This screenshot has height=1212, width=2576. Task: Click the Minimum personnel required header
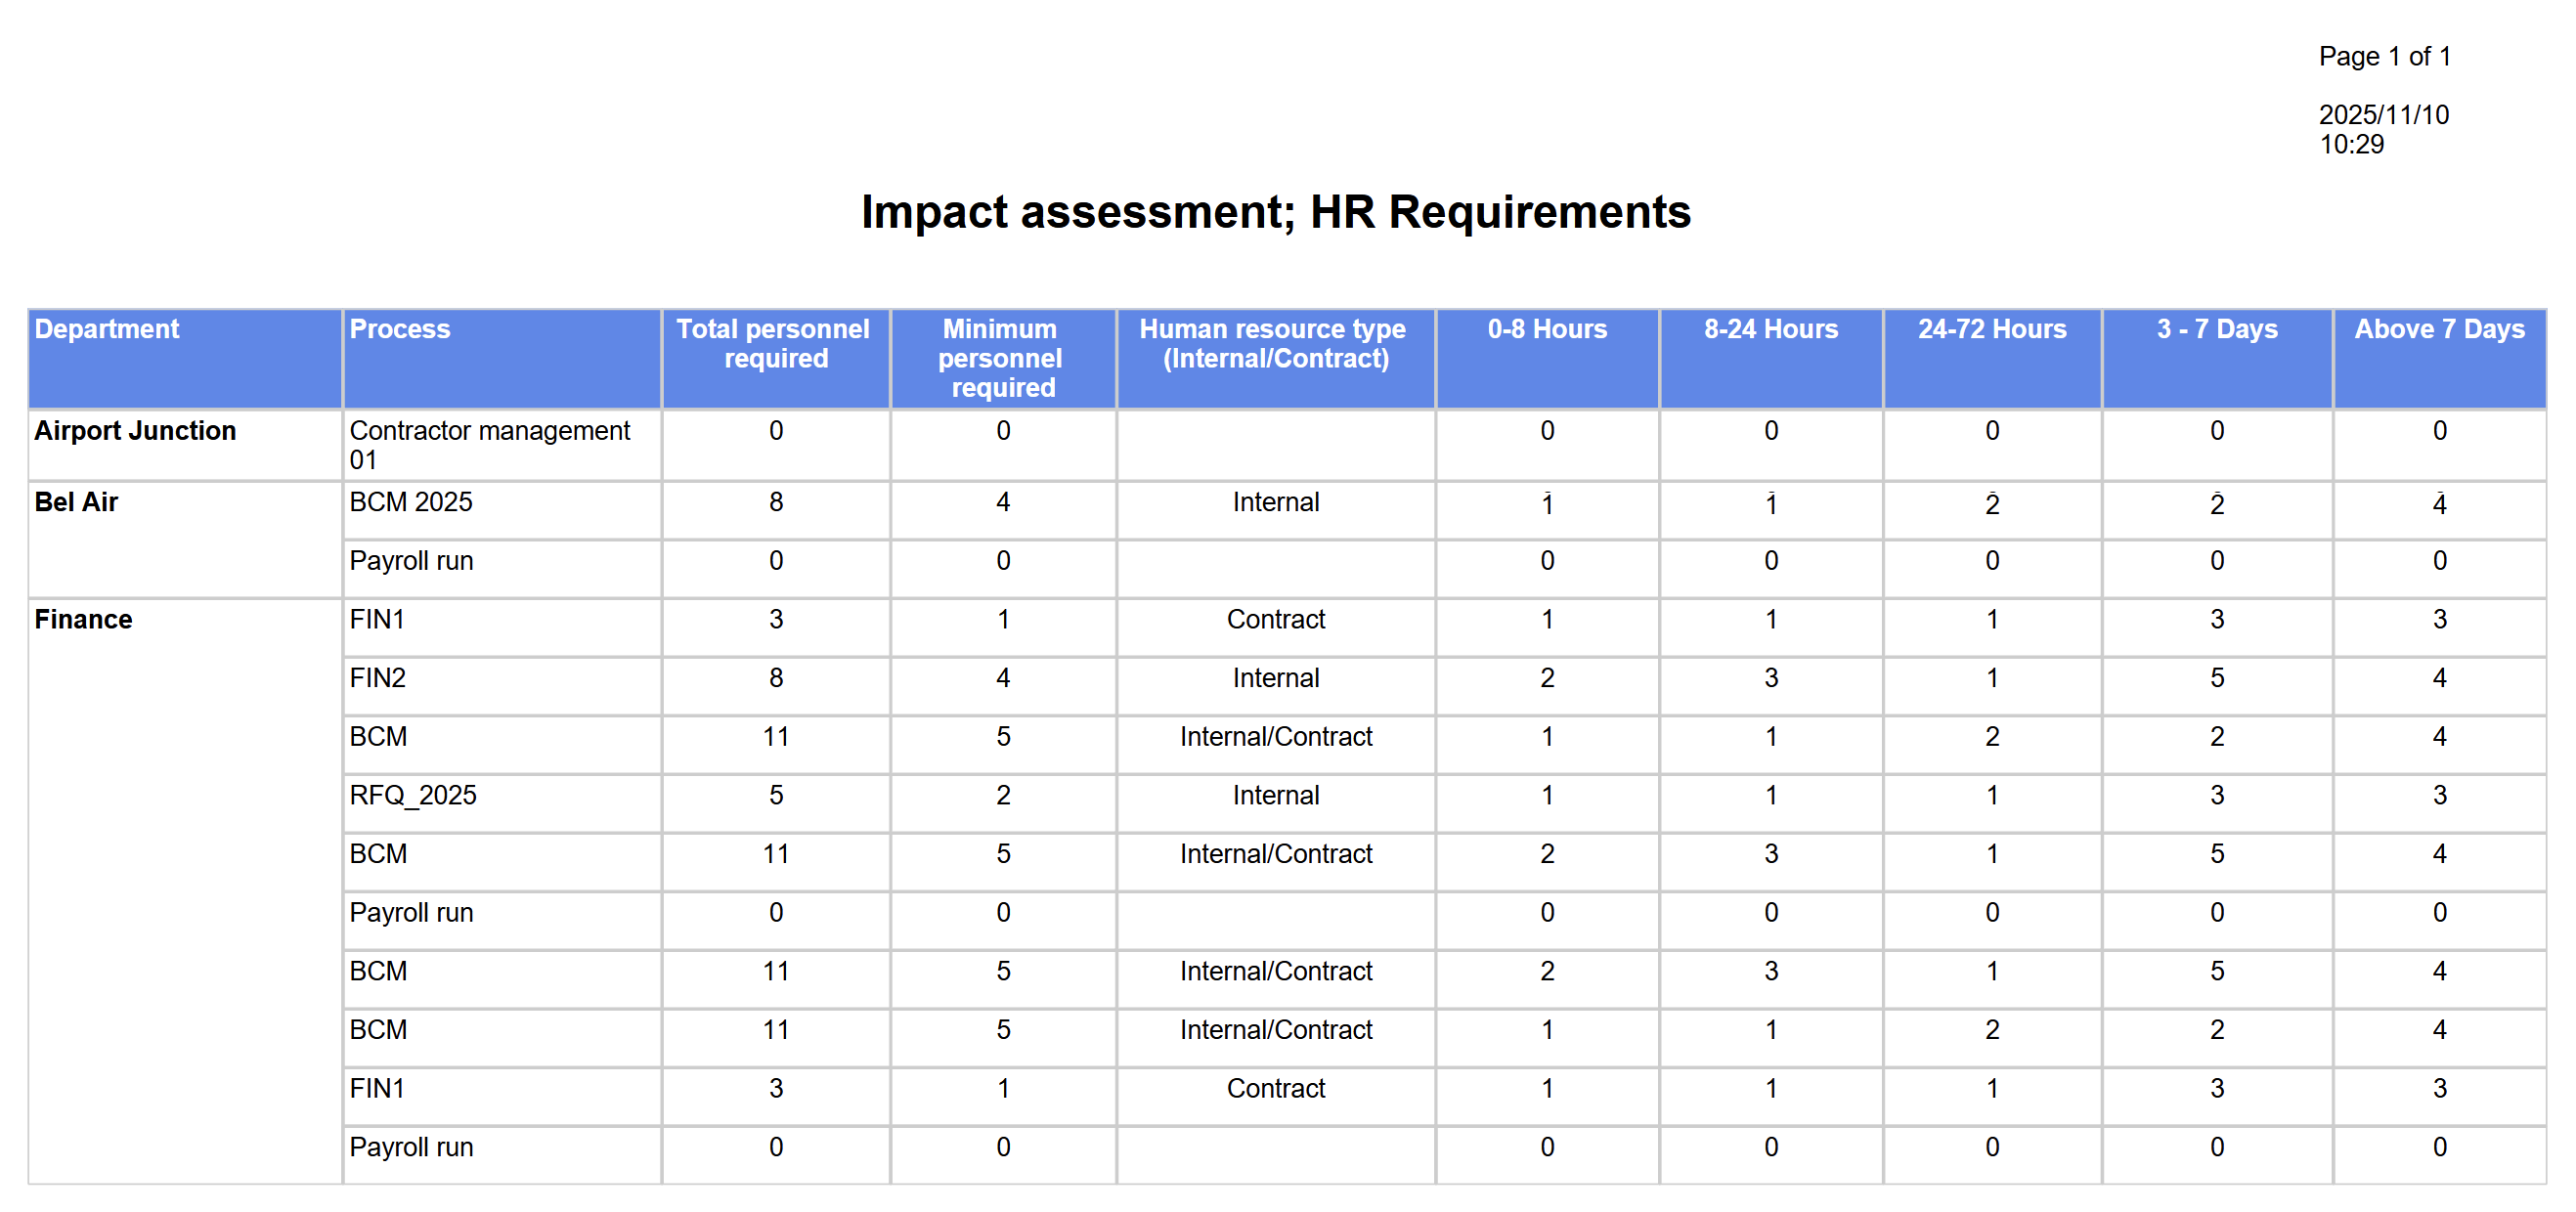click(x=1001, y=357)
